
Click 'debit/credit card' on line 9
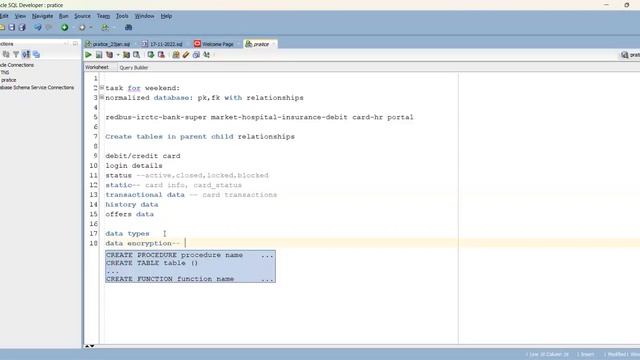[143, 156]
